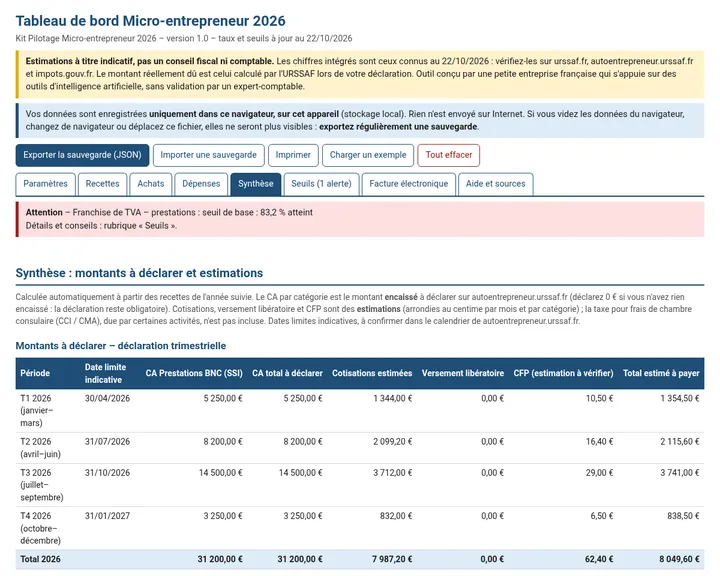Open the Paramètres tab
The height and width of the screenshot is (576, 720).
coord(45,184)
